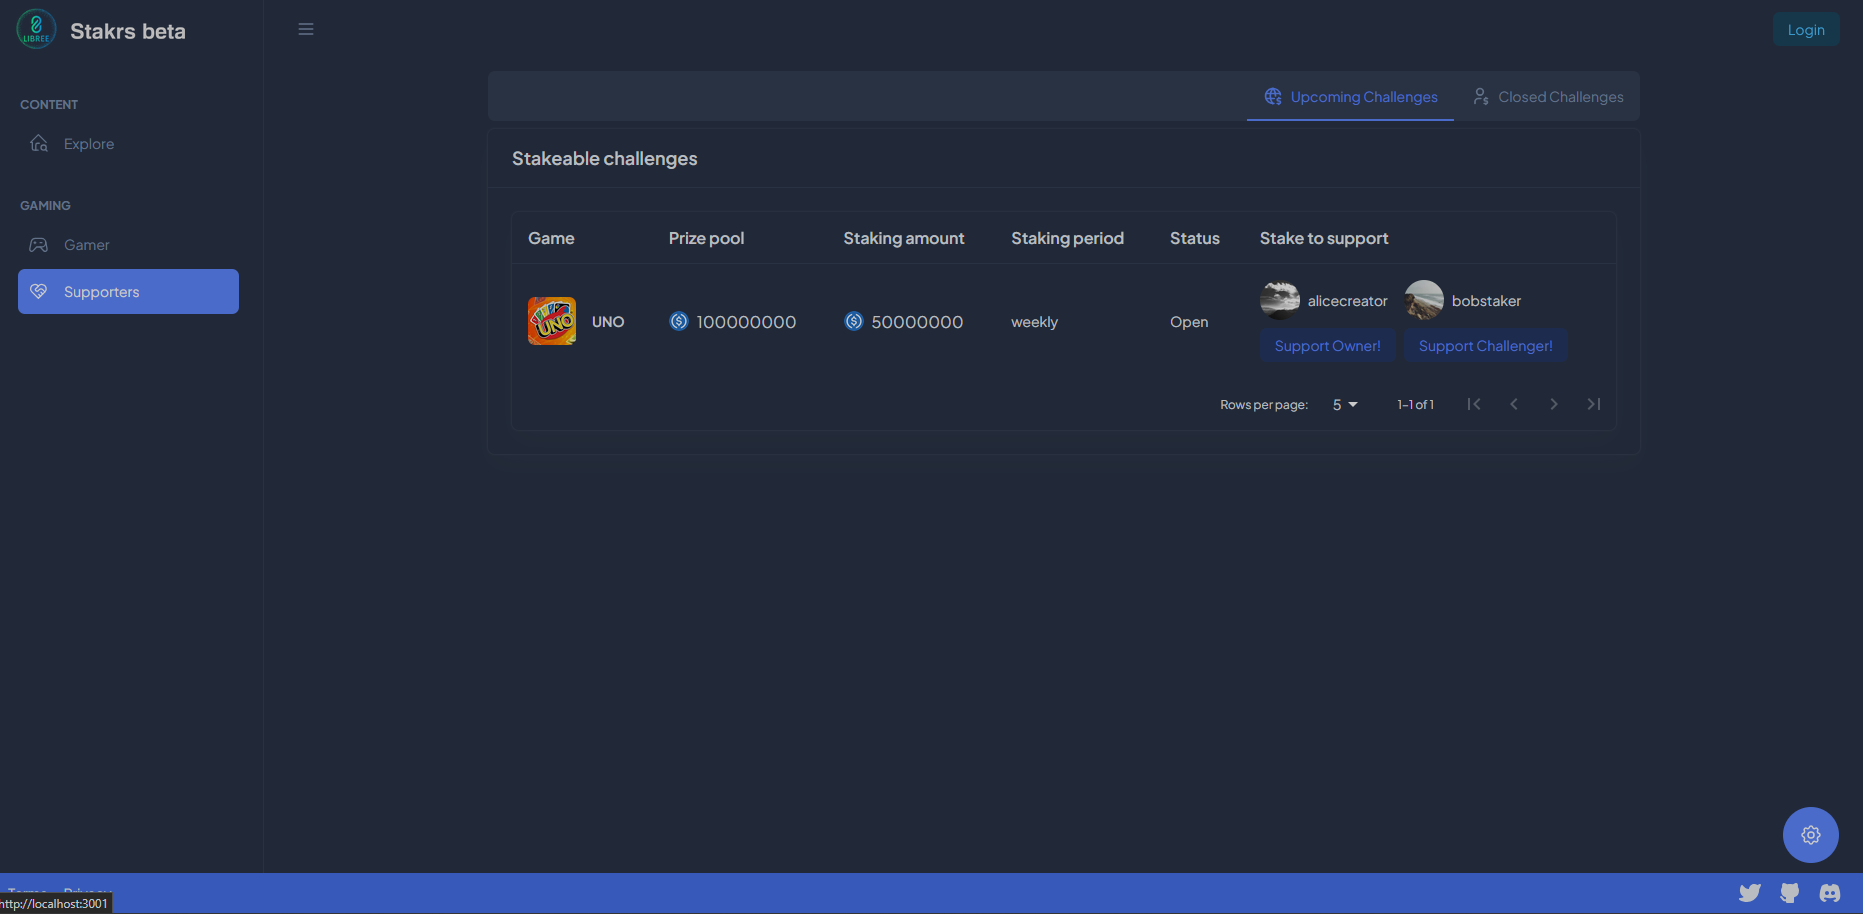Go to the next page arrow
Image resolution: width=1863 pixels, height=914 pixels.
tap(1554, 404)
